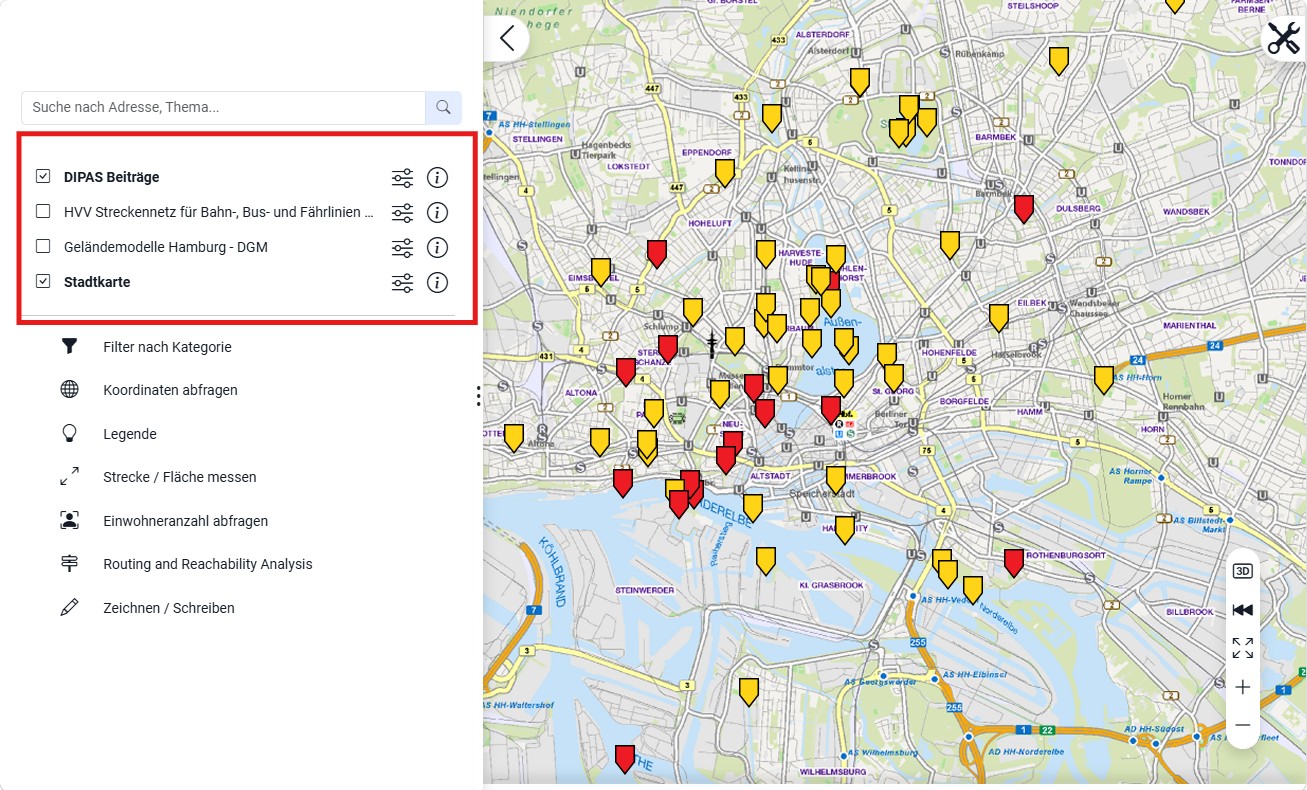Show info for HVV Streckennetz layer
This screenshot has width=1307, height=790.
tap(437, 213)
